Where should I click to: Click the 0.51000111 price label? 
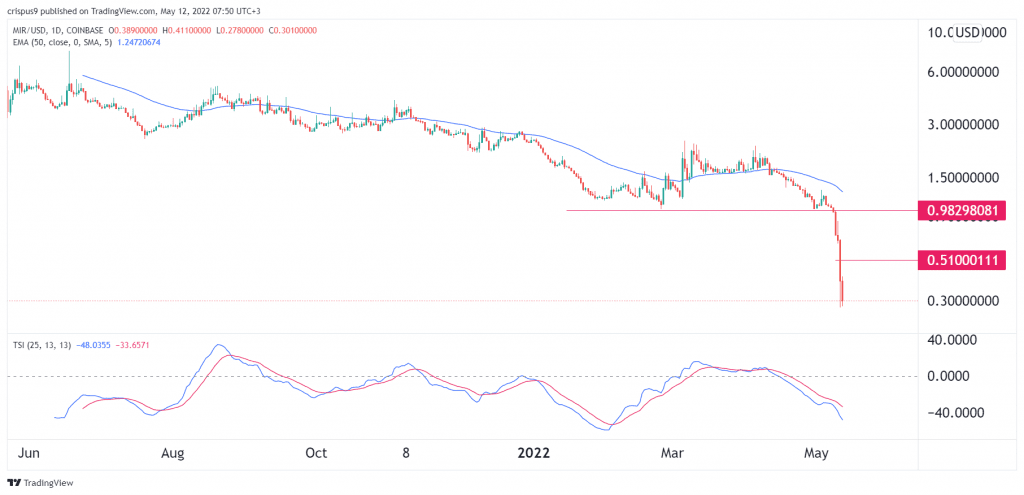961,260
